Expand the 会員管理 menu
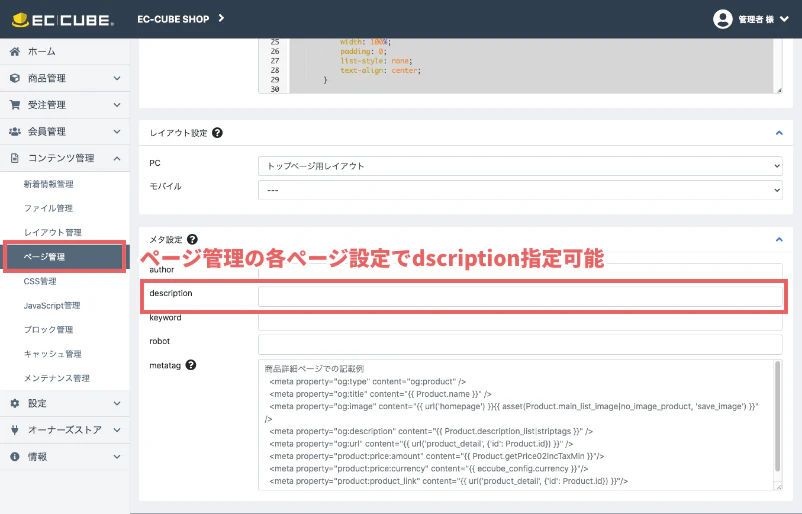 pyautogui.click(x=117, y=131)
